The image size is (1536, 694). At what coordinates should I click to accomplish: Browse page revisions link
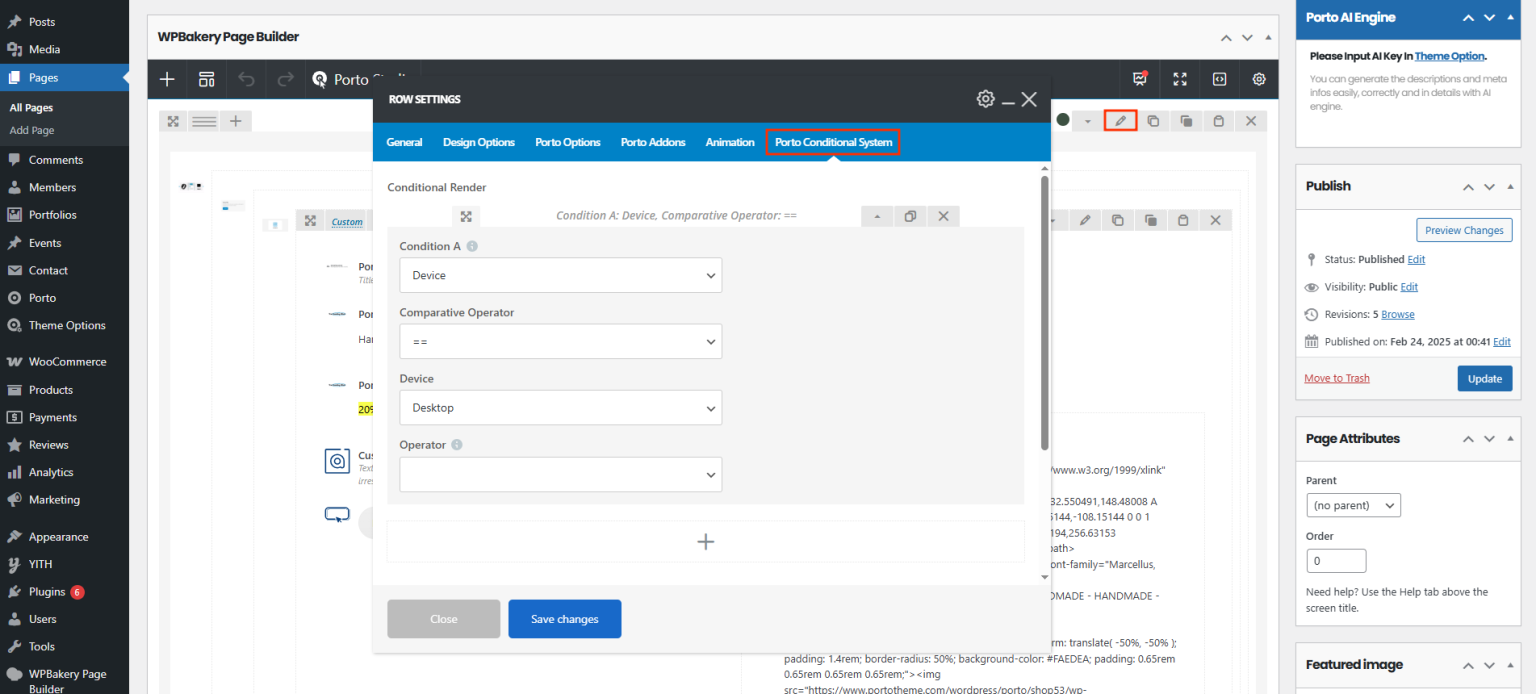pos(1398,314)
